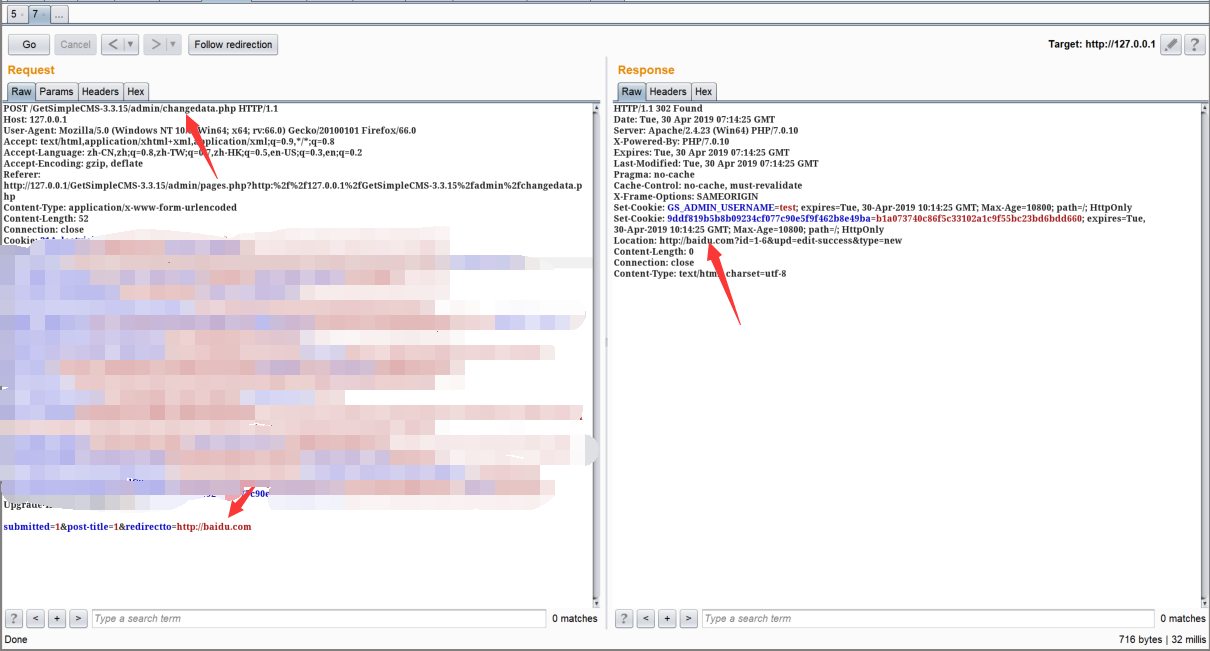
Task: Click the plus button in Response search bar
Action: 666,618
